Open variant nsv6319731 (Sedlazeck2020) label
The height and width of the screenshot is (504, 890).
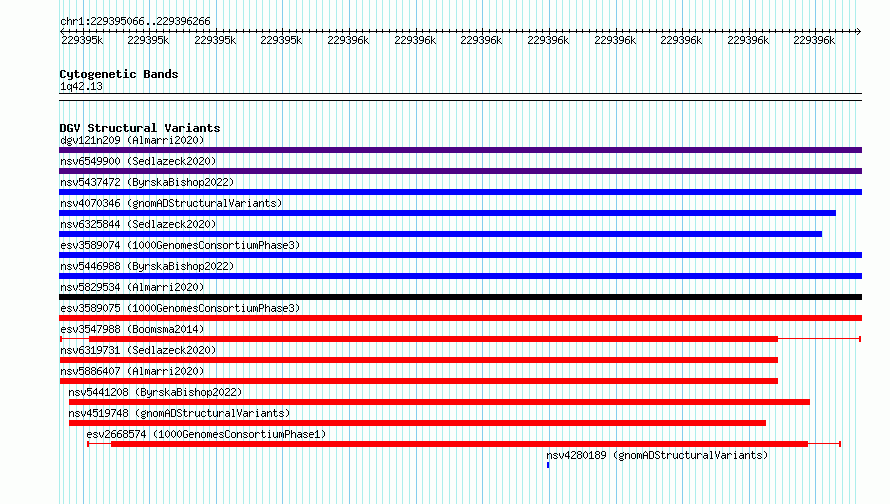click(138, 350)
